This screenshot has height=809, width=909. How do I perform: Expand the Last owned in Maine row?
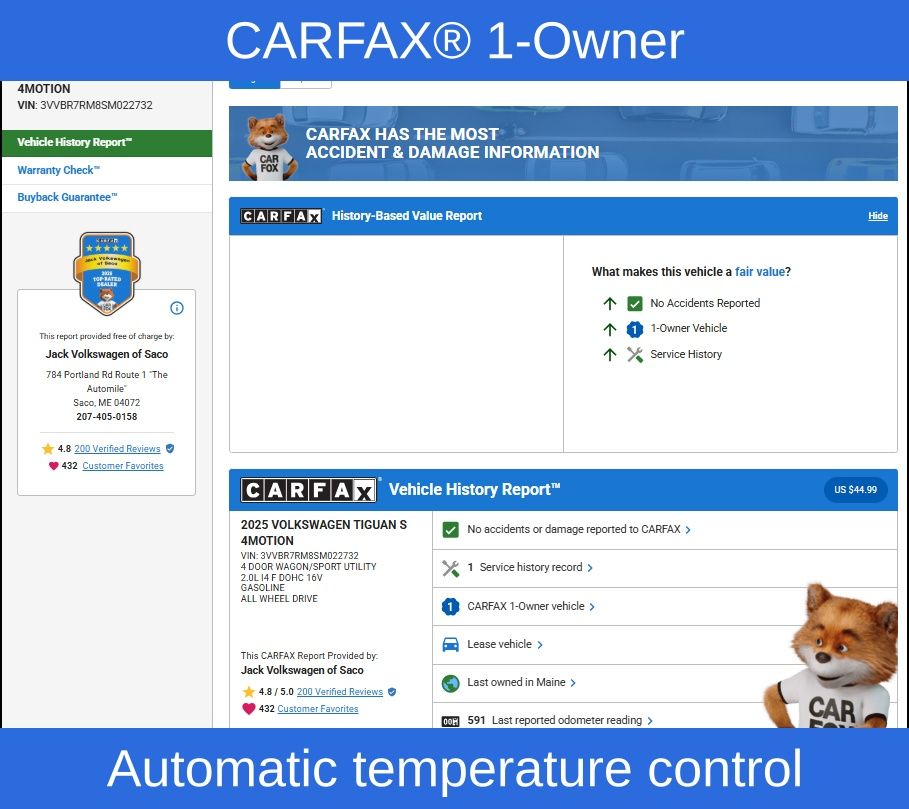521,683
